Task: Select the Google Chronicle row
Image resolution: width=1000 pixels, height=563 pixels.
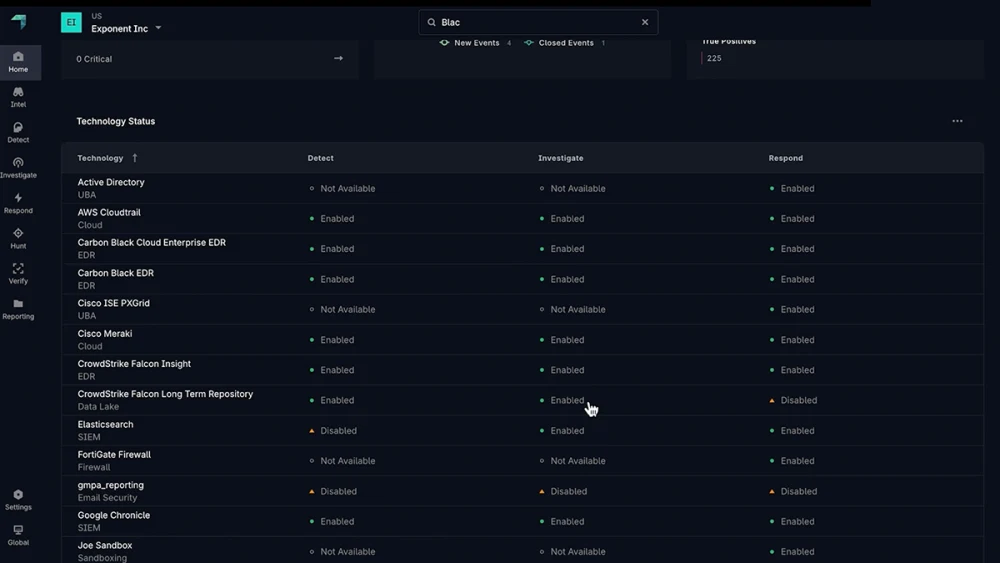Action: click(522, 522)
